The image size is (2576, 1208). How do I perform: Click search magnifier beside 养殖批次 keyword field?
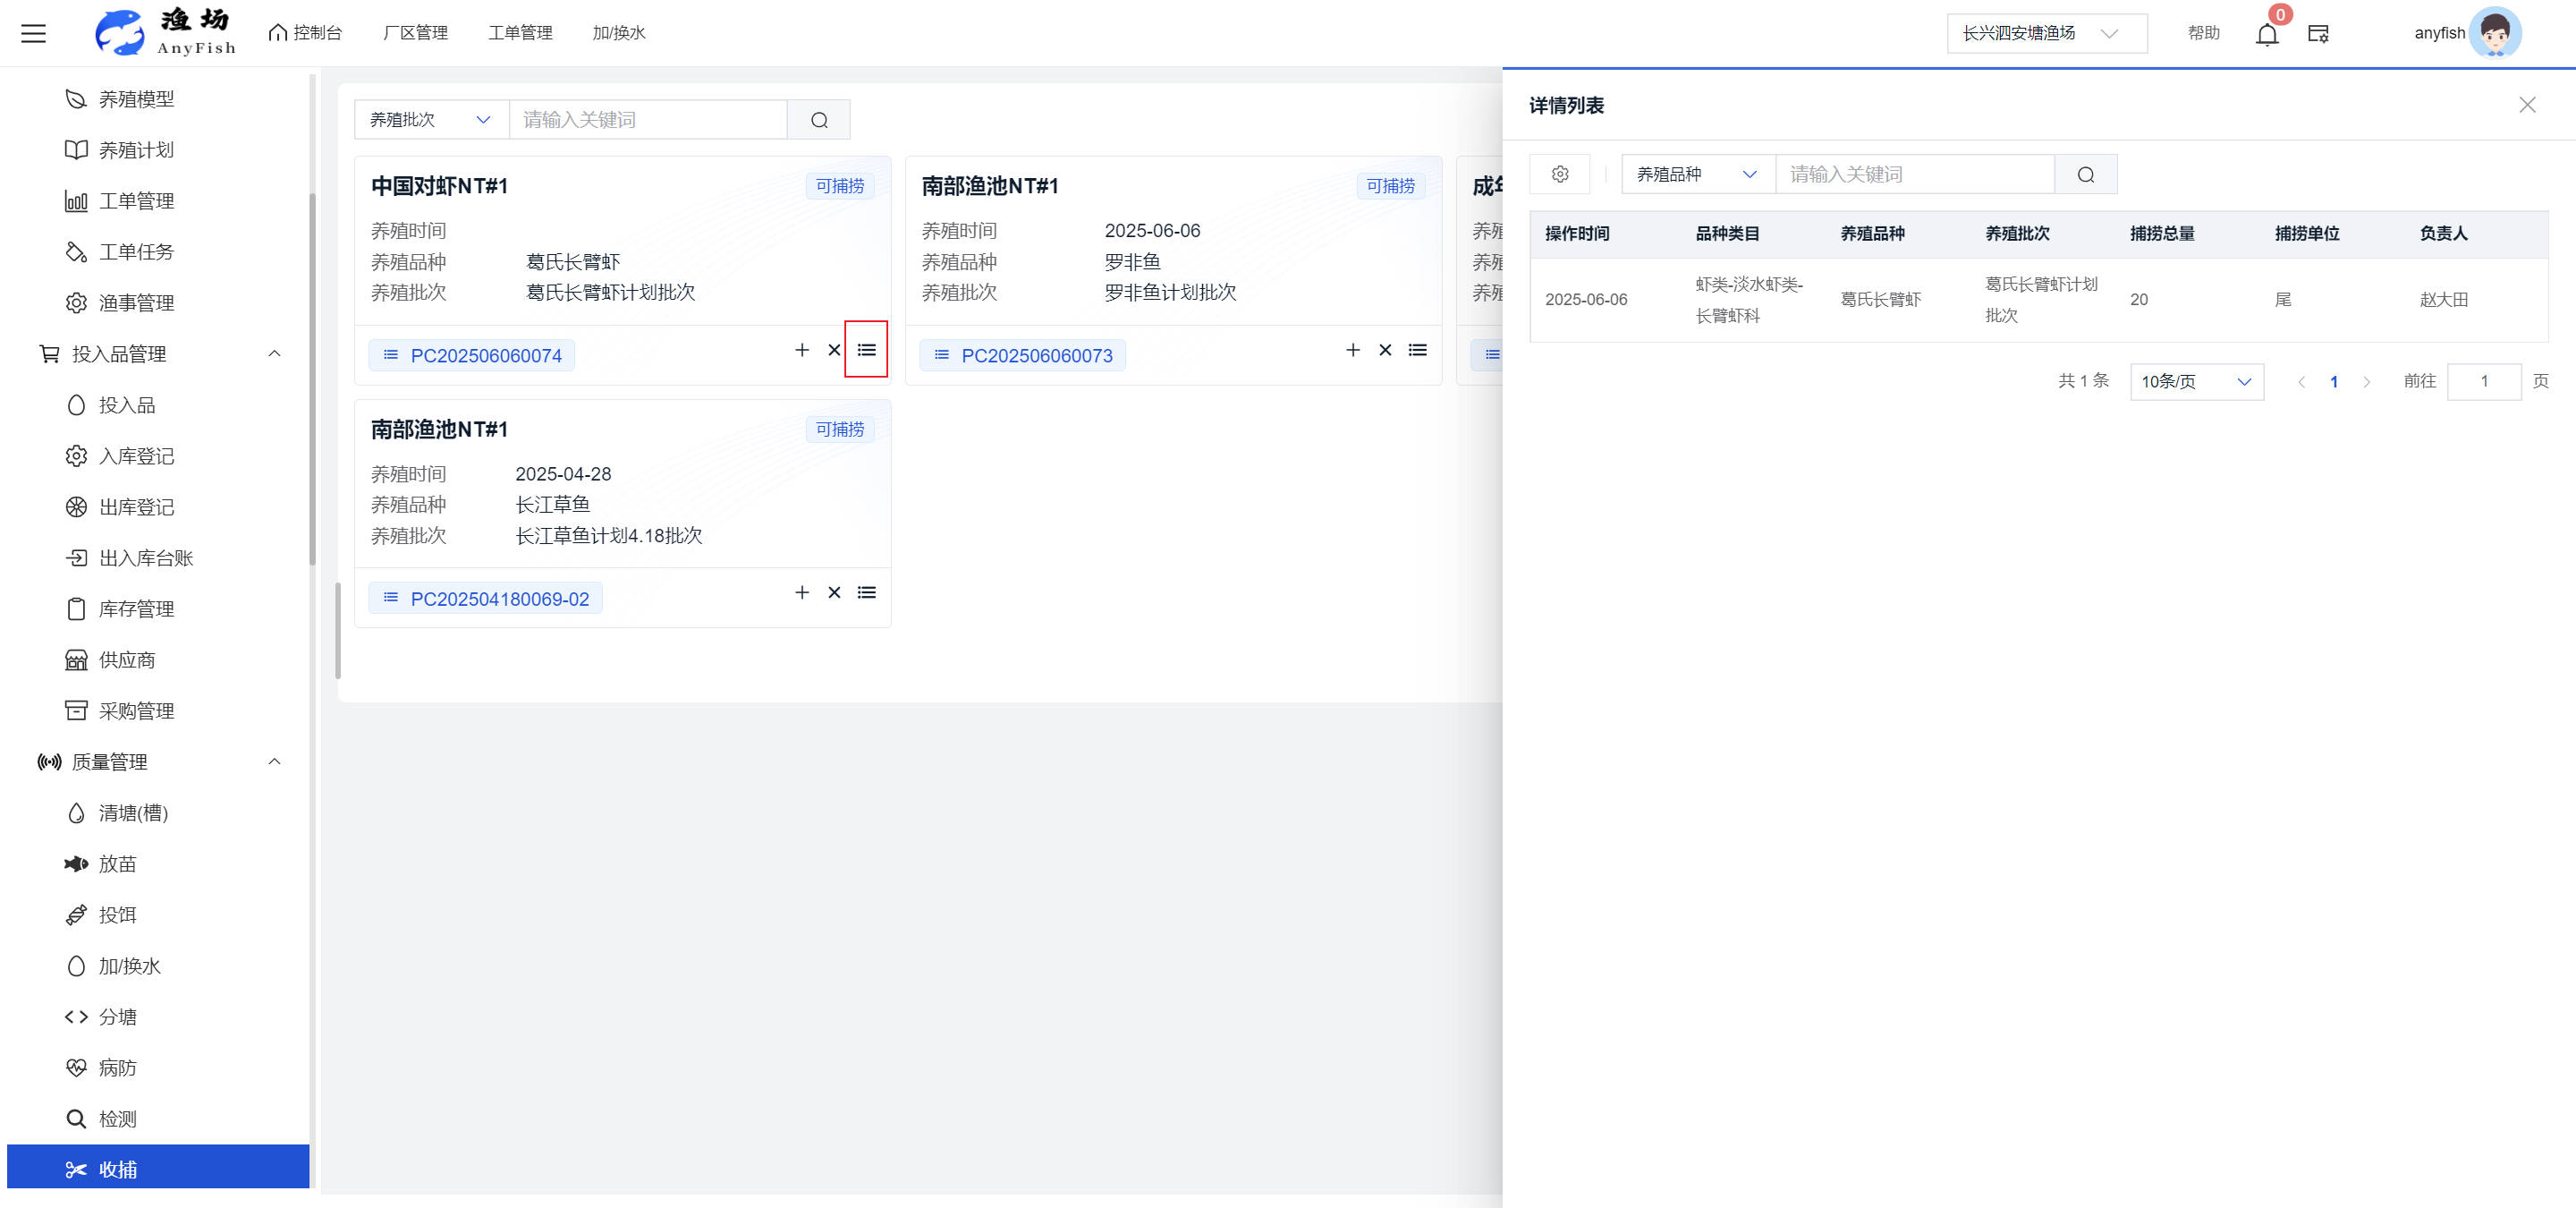point(819,120)
